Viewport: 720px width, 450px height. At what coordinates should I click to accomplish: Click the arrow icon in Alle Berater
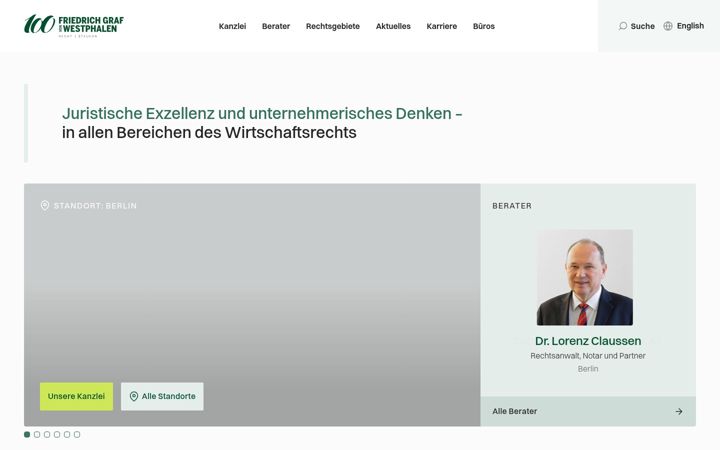pos(679,411)
